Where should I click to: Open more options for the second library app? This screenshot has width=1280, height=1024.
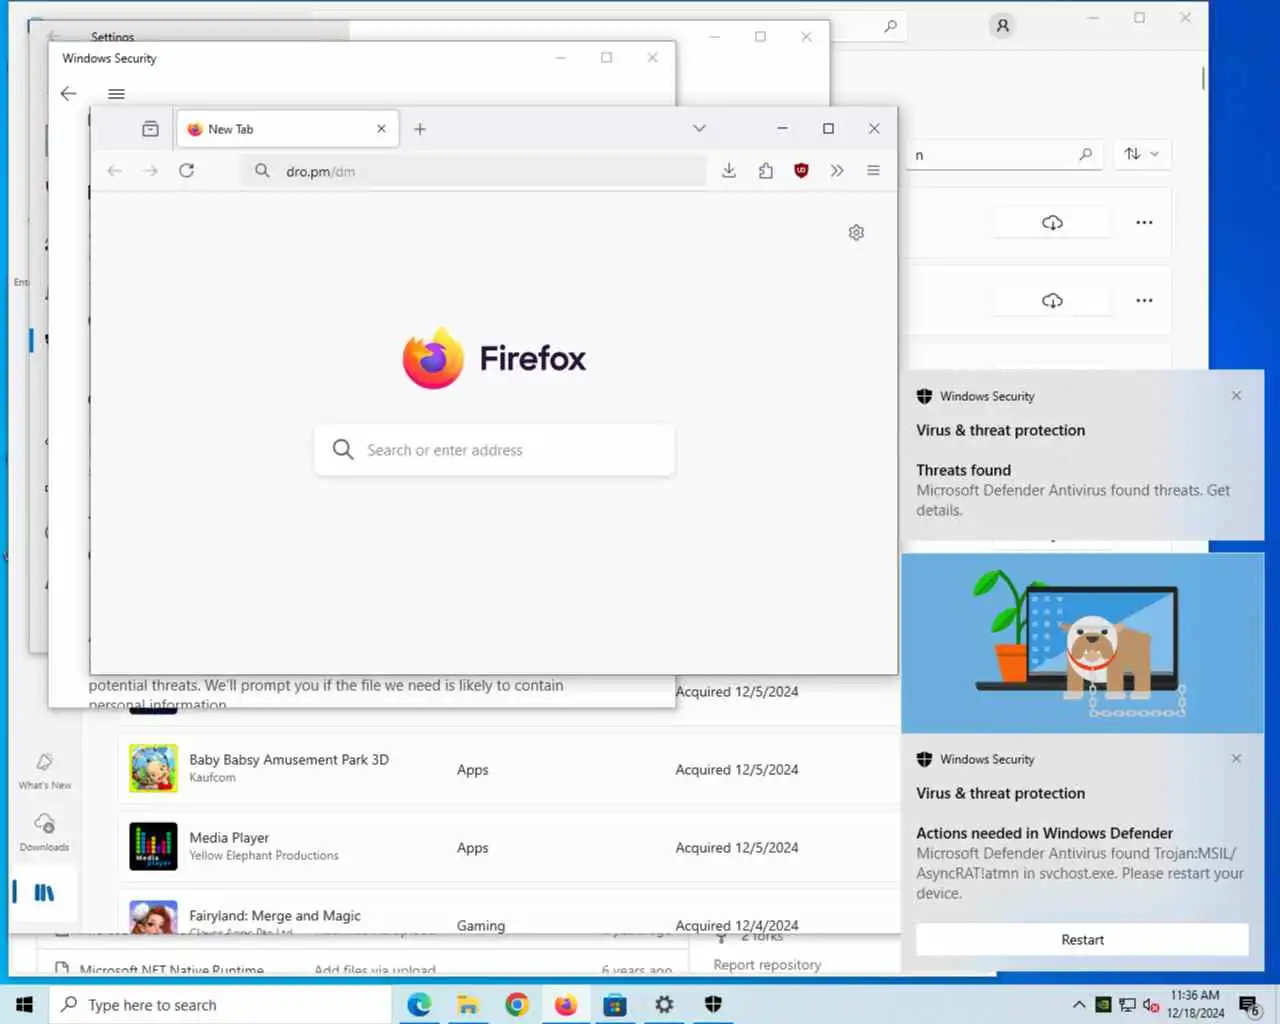point(1144,300)
